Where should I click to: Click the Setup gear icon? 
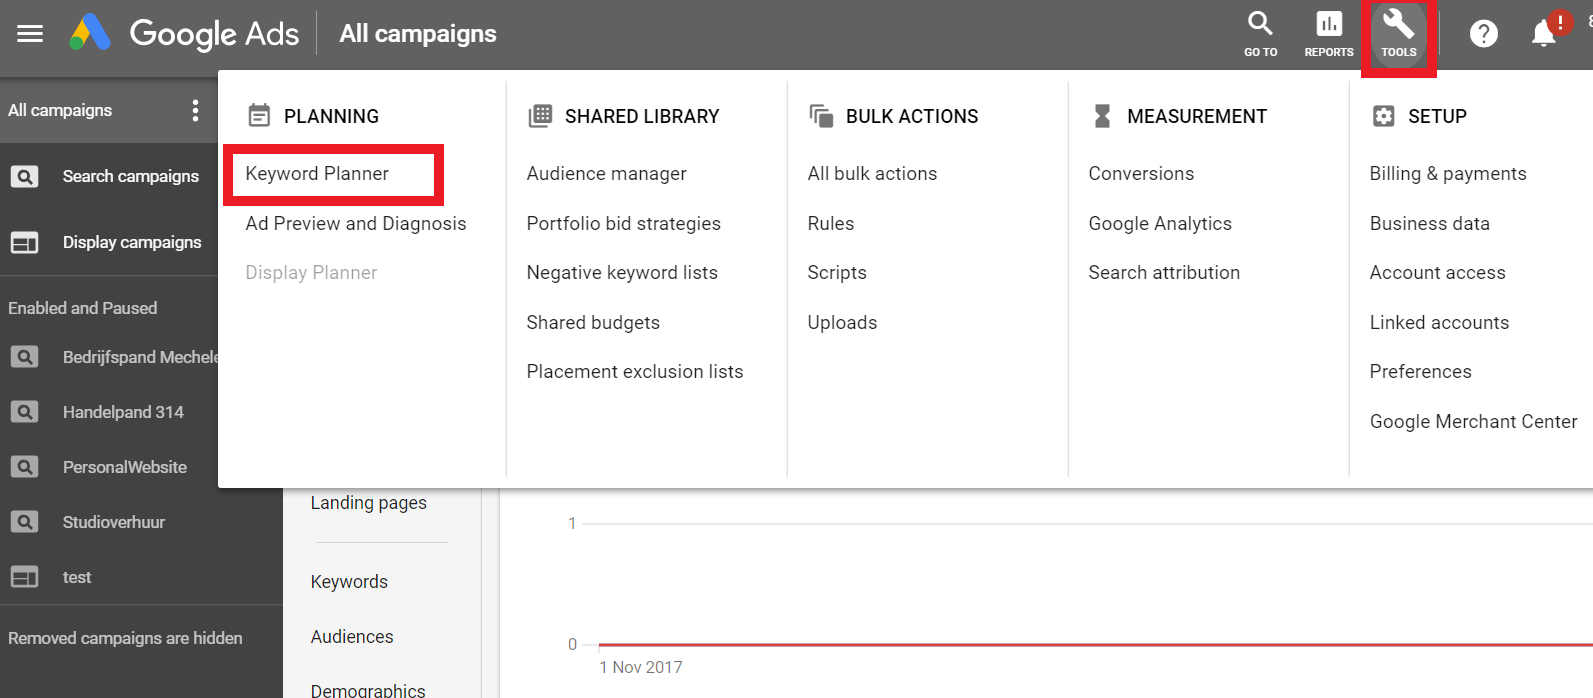tap(1383, 116)
